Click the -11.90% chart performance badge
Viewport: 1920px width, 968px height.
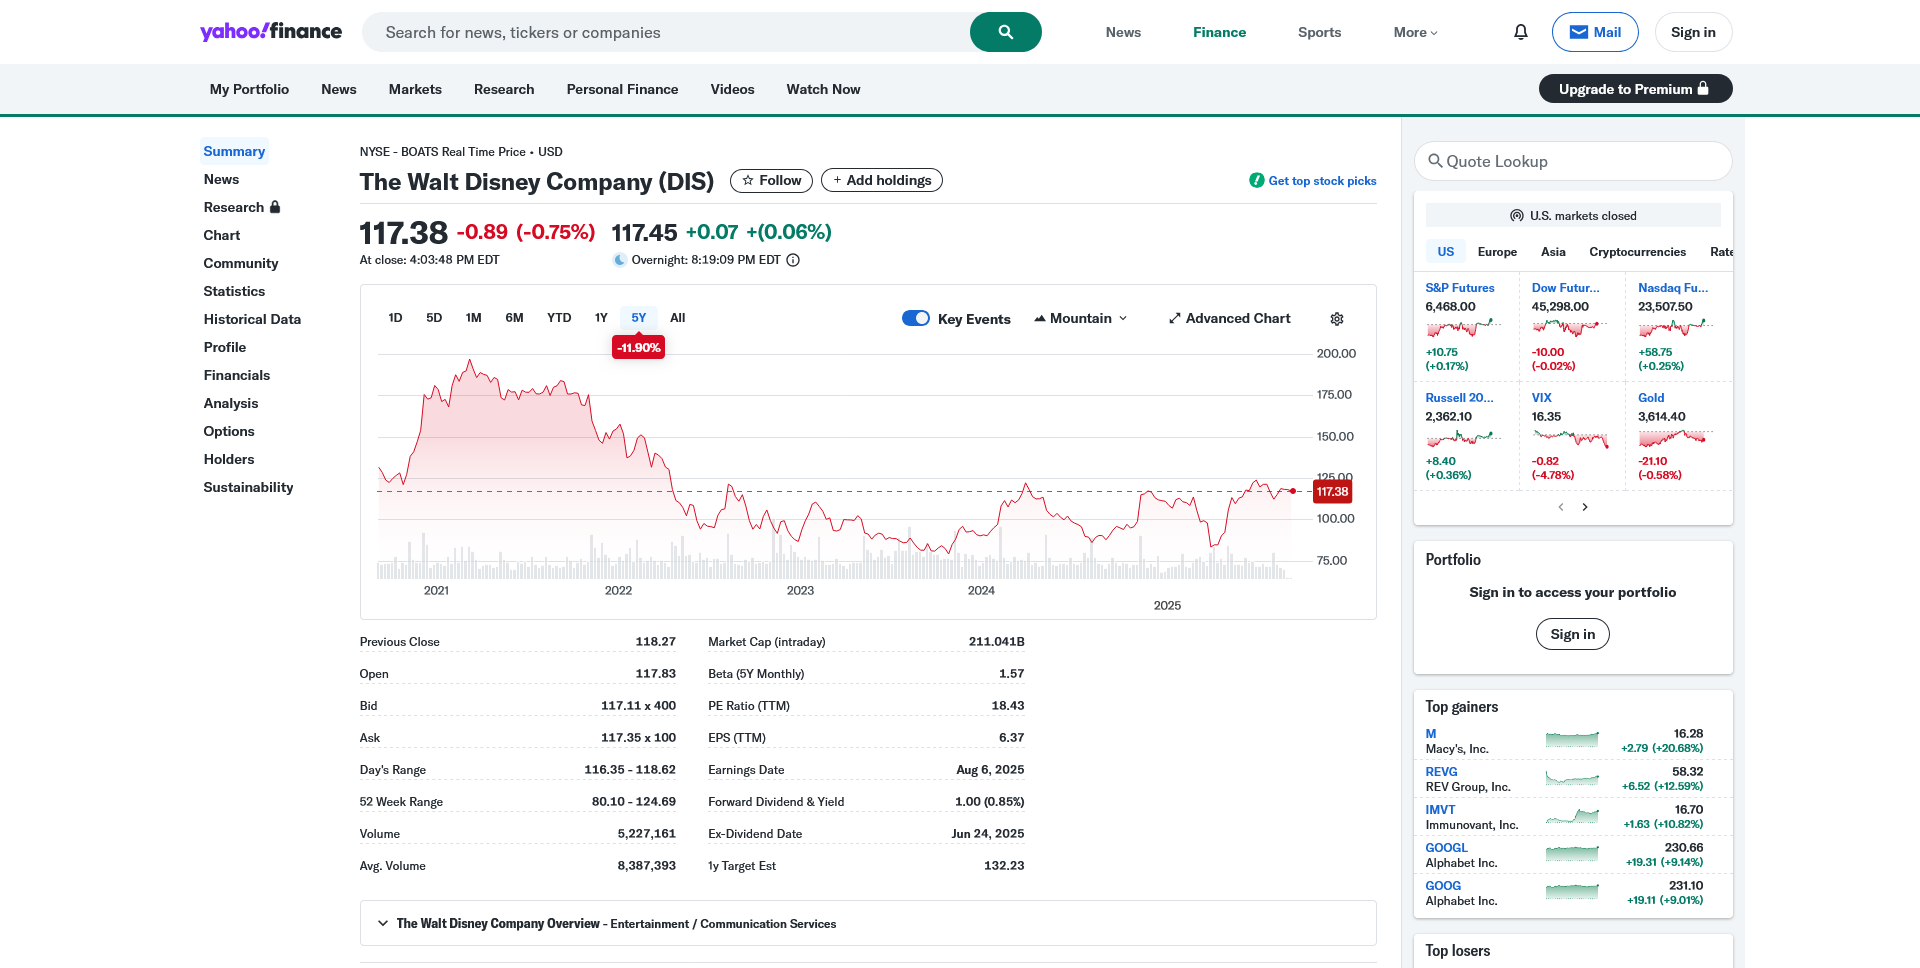pos(638,347)
